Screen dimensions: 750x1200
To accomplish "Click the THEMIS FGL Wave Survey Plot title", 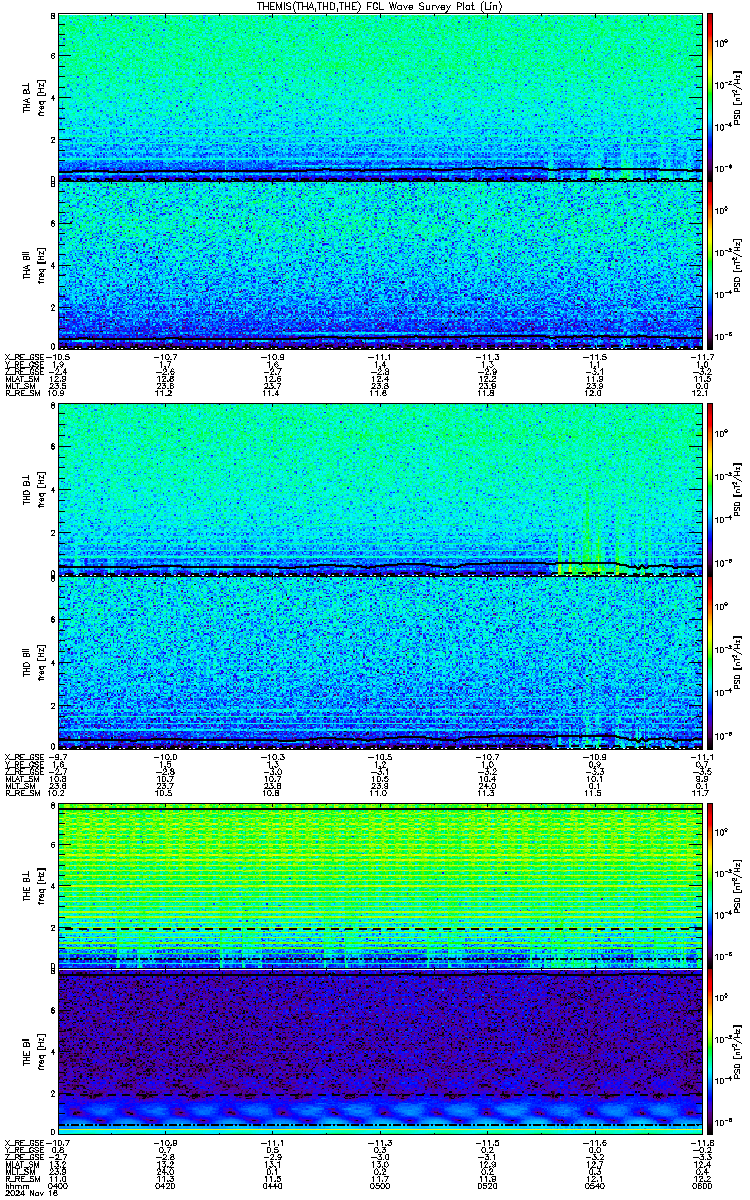I will coord(380,6).
